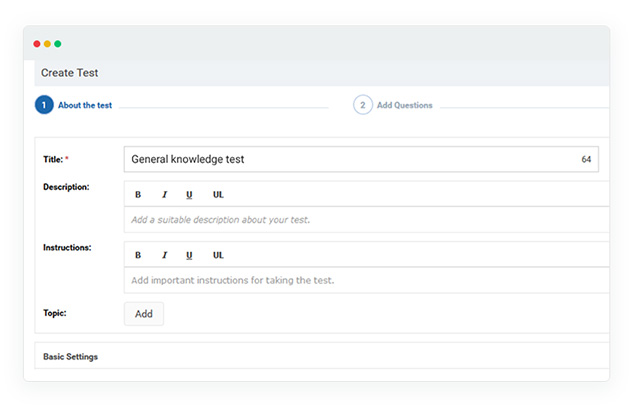Close the window with the red button
The width and height of the screenshot is (640, 410).
pos(37,44)
